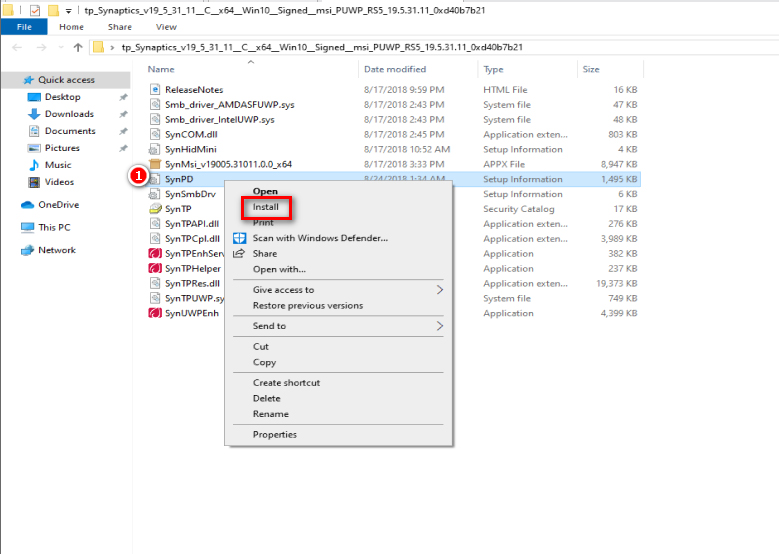Open Desktop in Quick access sidebar

click(63, 97)
